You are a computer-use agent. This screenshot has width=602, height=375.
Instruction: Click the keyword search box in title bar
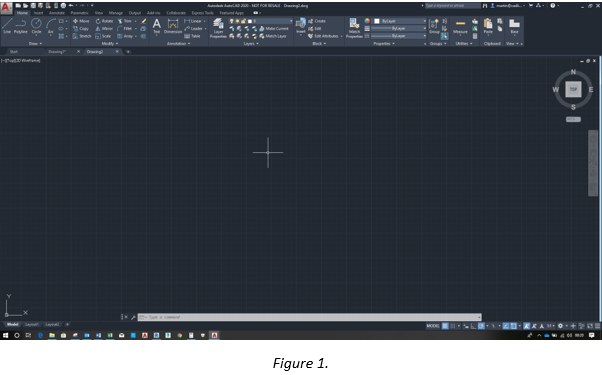[453, 6]
